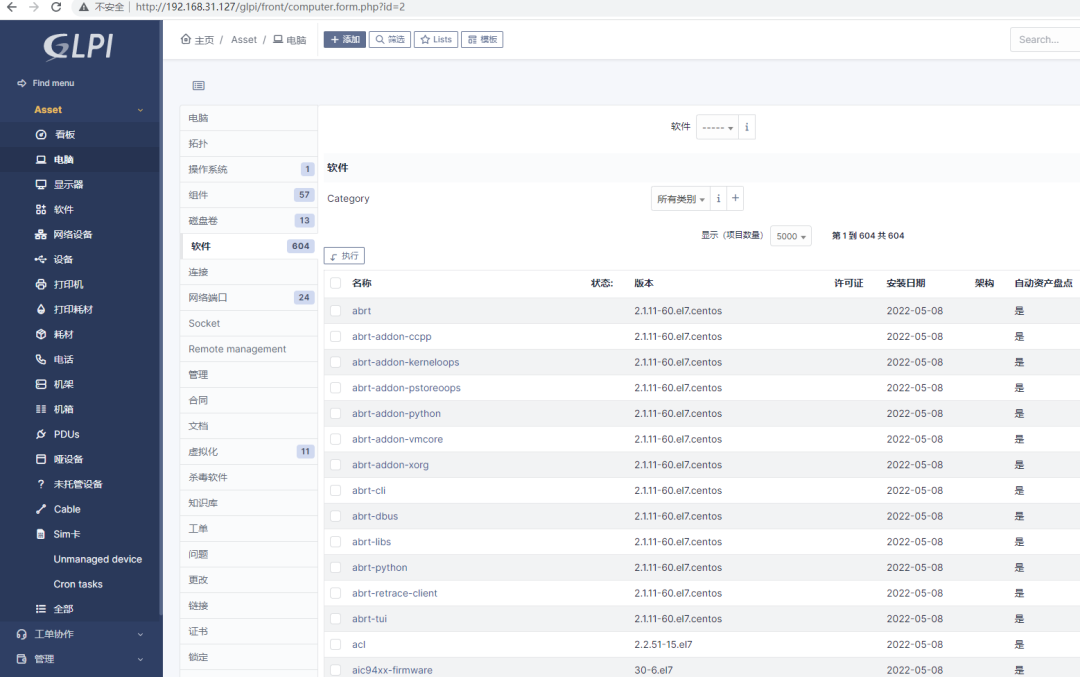Switch to the 虚拟化 tab
The width and height of the screenshot is (1080, 677).
[249, 452]
